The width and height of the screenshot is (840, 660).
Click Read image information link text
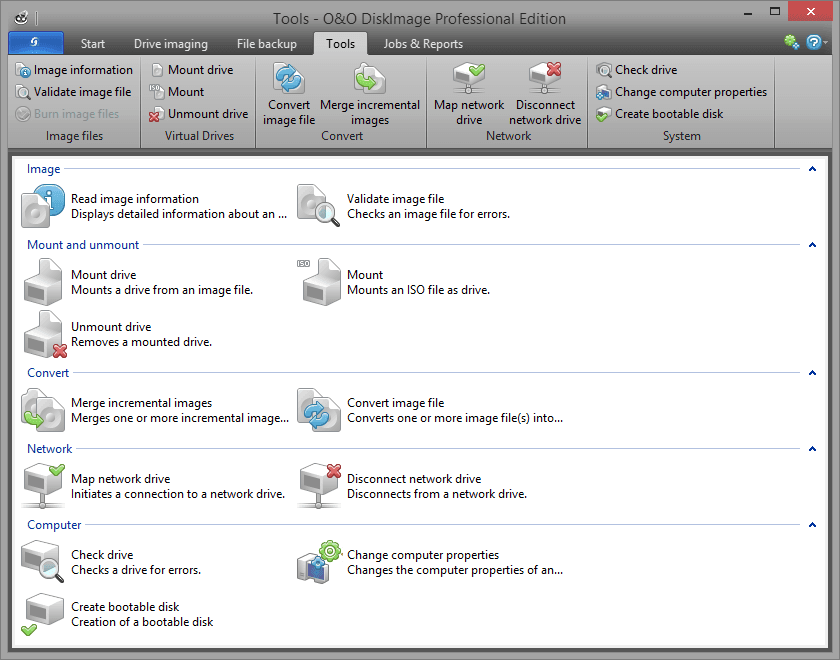(x=135, y=199)
